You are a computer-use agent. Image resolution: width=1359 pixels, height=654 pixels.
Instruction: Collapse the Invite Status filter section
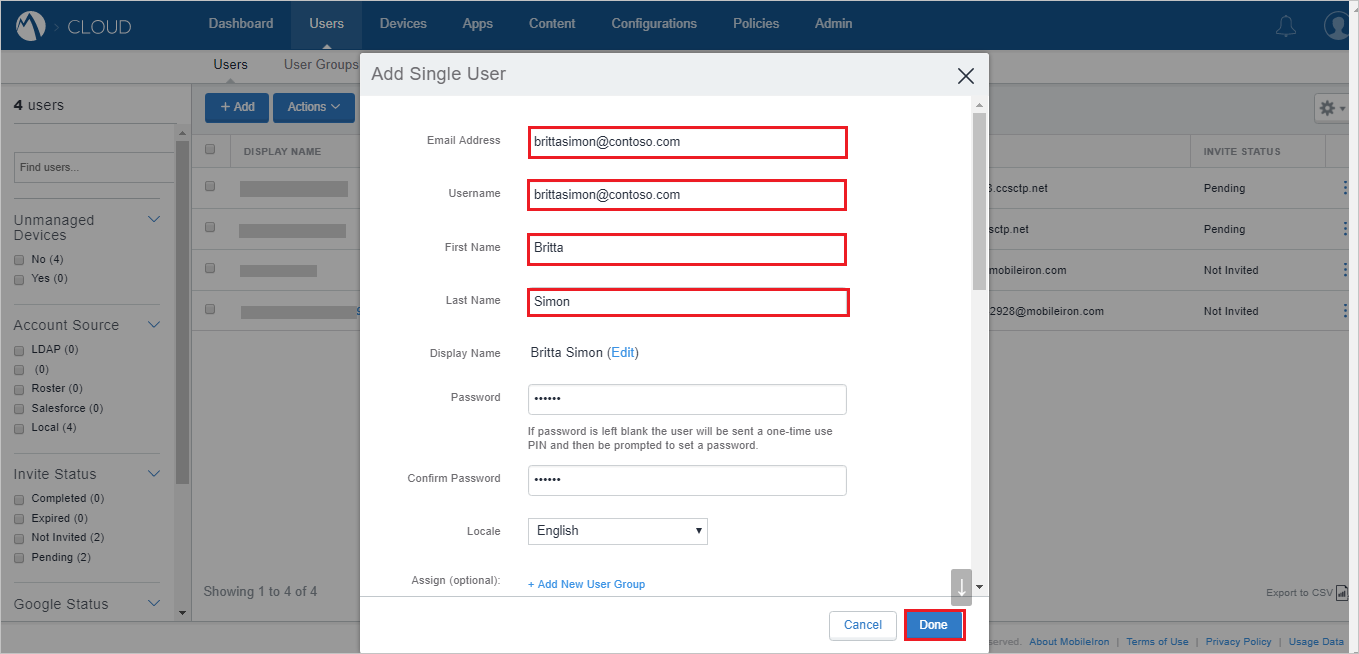(x=154, y=473)
